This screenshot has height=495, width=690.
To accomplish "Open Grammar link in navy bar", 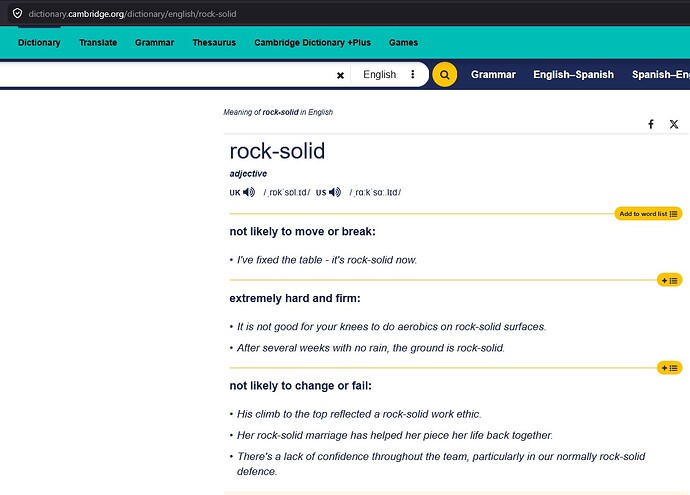I will pos(493,75).
